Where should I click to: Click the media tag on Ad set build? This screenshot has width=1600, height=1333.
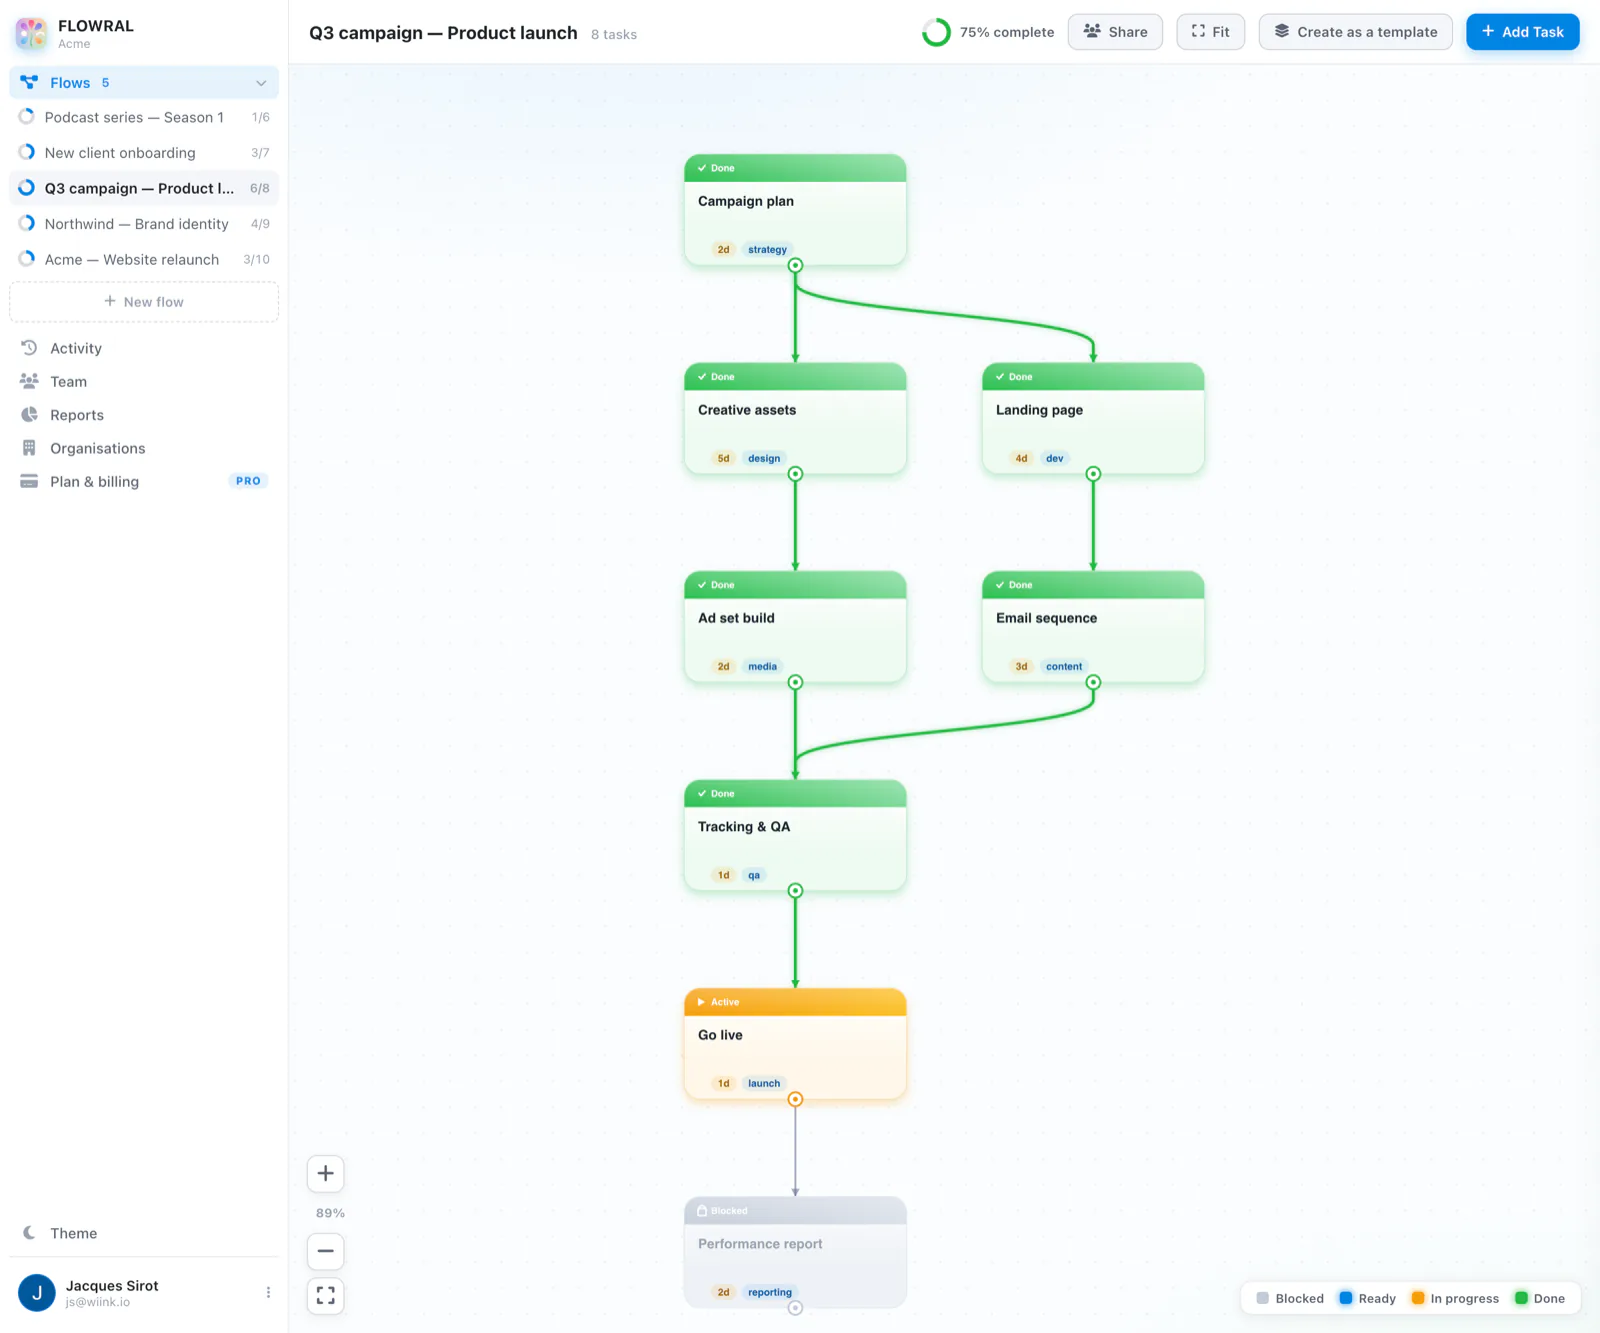click(762, 666)
